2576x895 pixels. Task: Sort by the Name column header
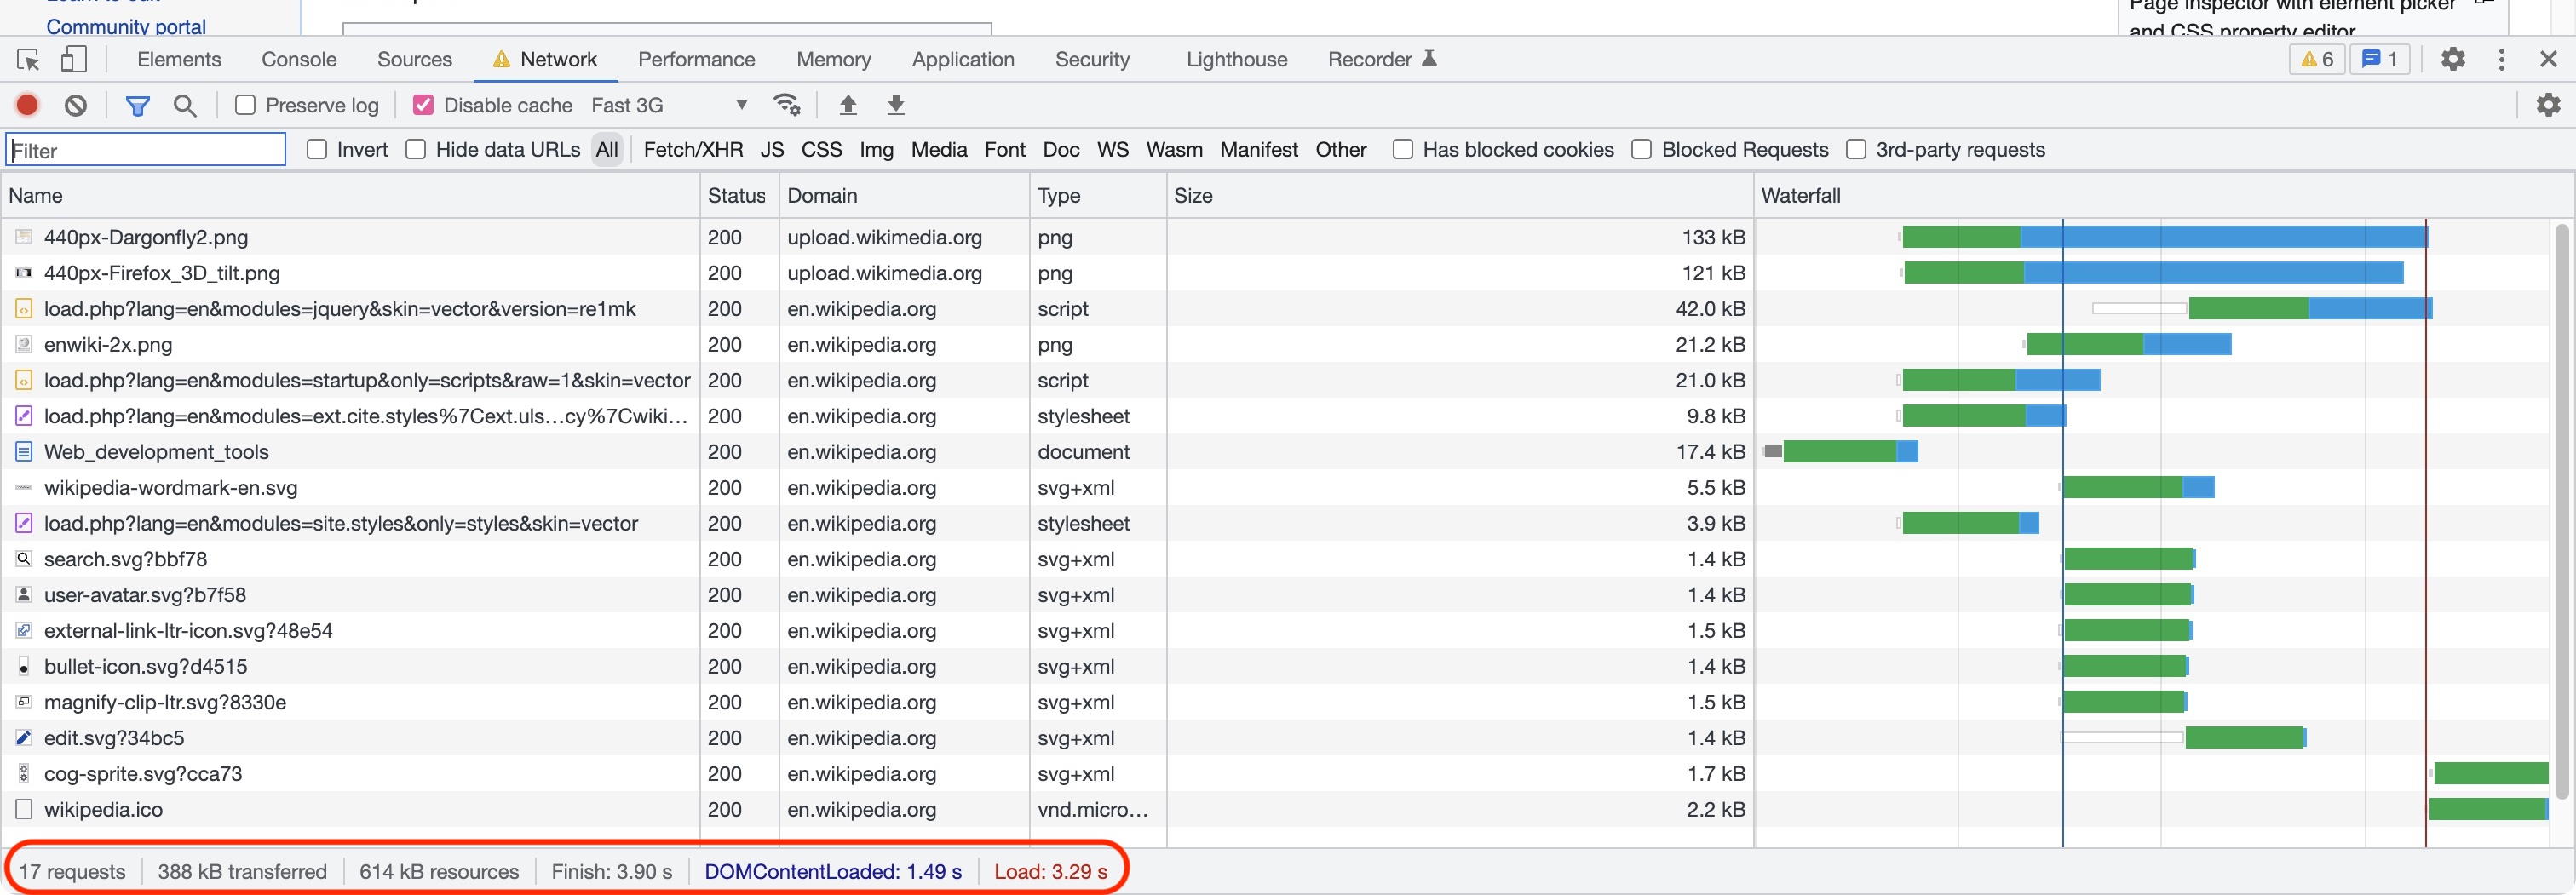[x=351, y=196]
